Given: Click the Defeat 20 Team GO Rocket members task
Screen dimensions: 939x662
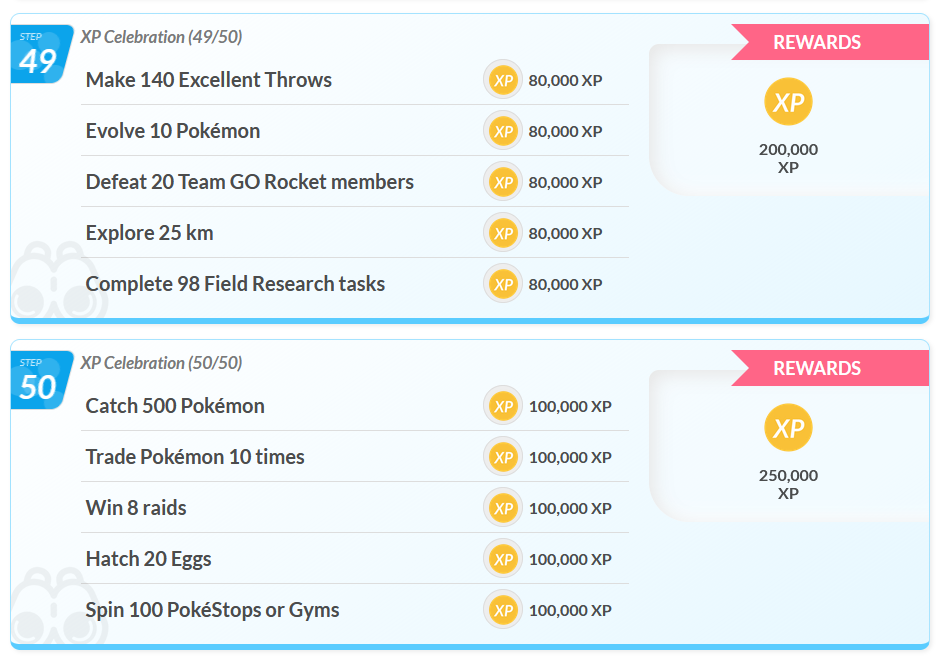Looking at the screenshot, I should (x=250, y=182).
